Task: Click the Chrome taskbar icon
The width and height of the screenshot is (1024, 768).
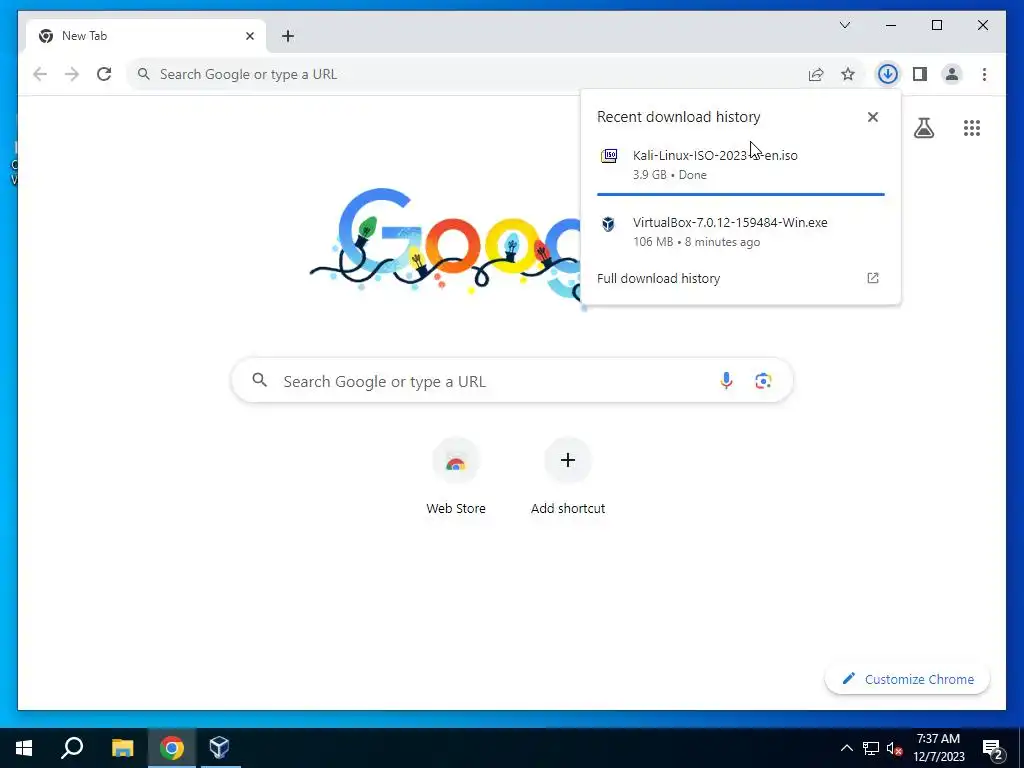Action: [171, 748]
